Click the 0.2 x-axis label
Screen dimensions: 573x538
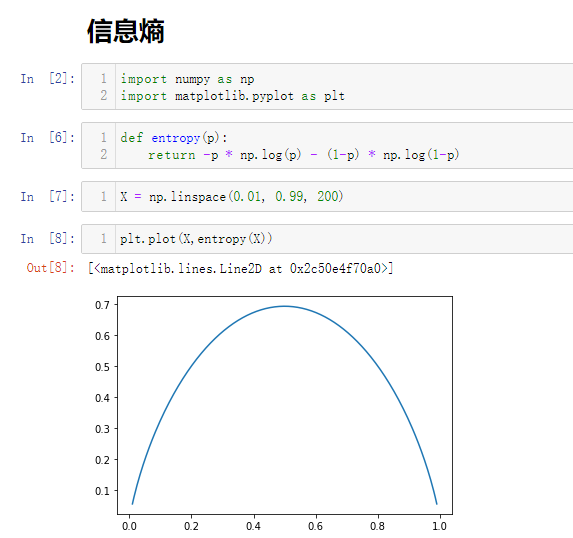click(x=191, y=526)
